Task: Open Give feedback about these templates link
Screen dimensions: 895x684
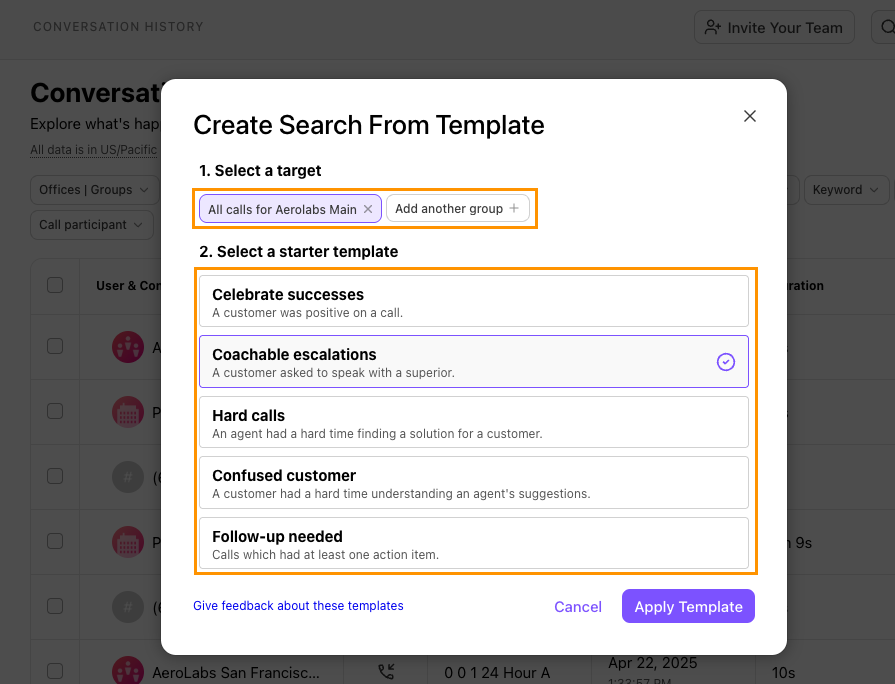Action: (298, 606)
